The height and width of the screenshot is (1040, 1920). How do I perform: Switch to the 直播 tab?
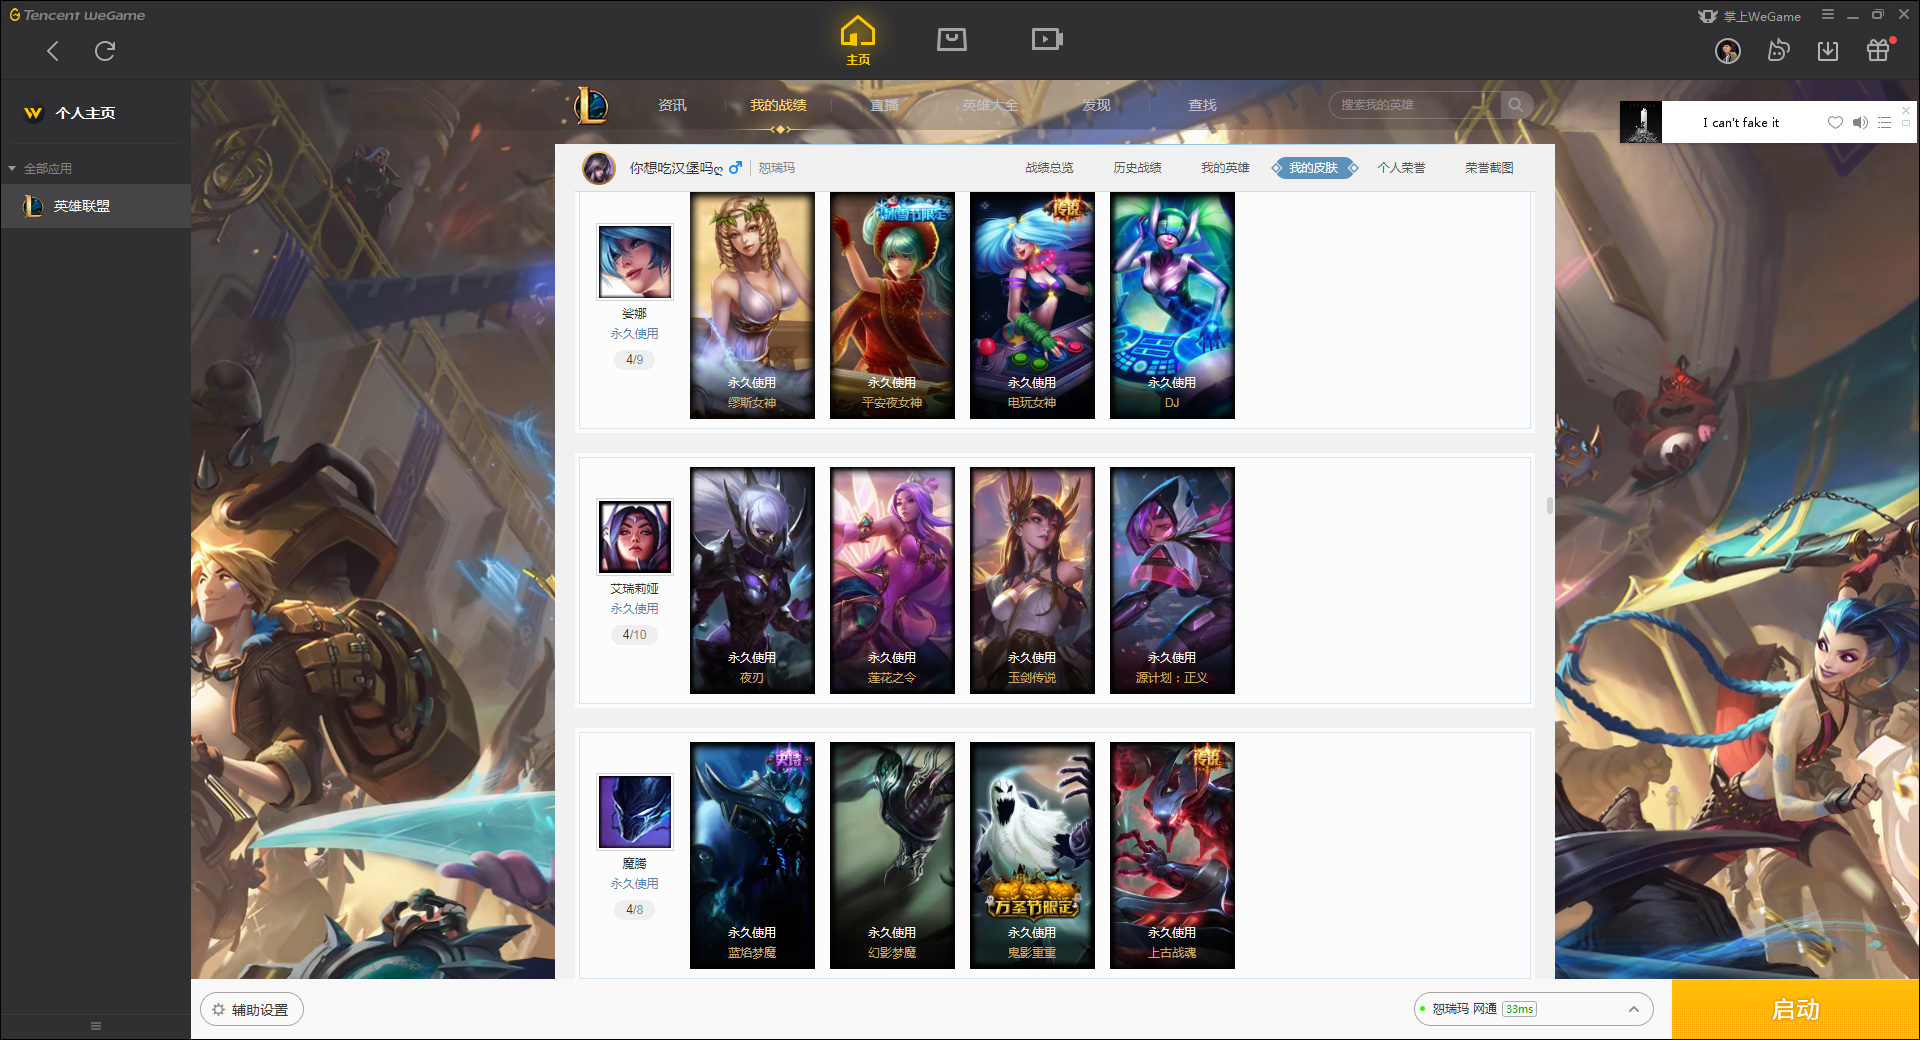pyautogui.click(x=884, y=105)
